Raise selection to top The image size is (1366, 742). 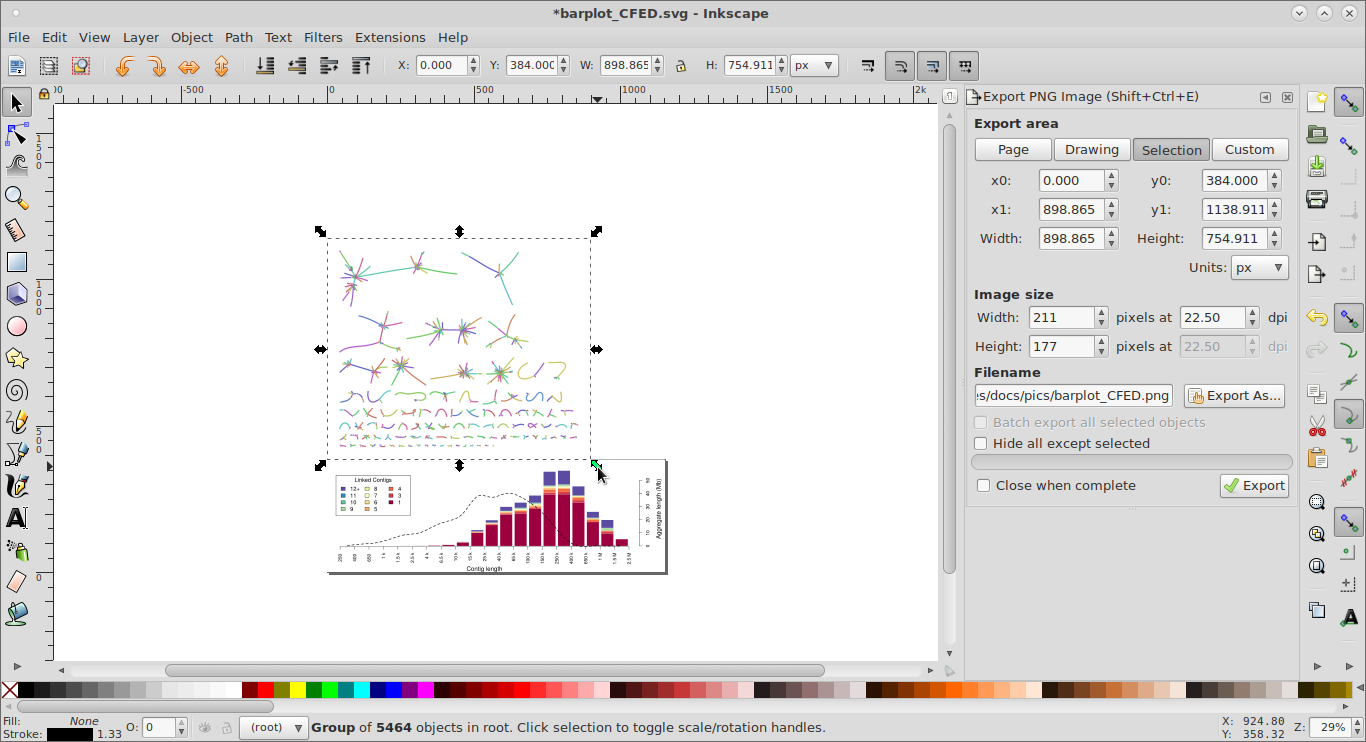361,66
